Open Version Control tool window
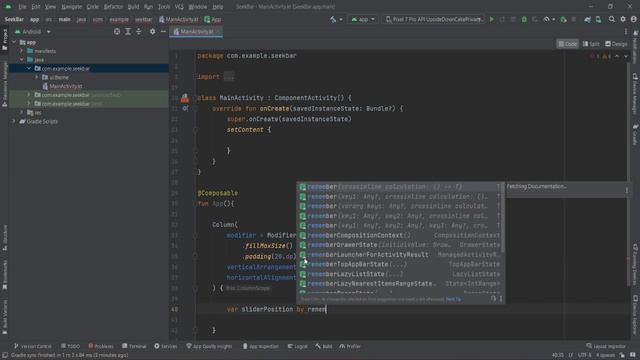640x360 pixels. (33, 346)
